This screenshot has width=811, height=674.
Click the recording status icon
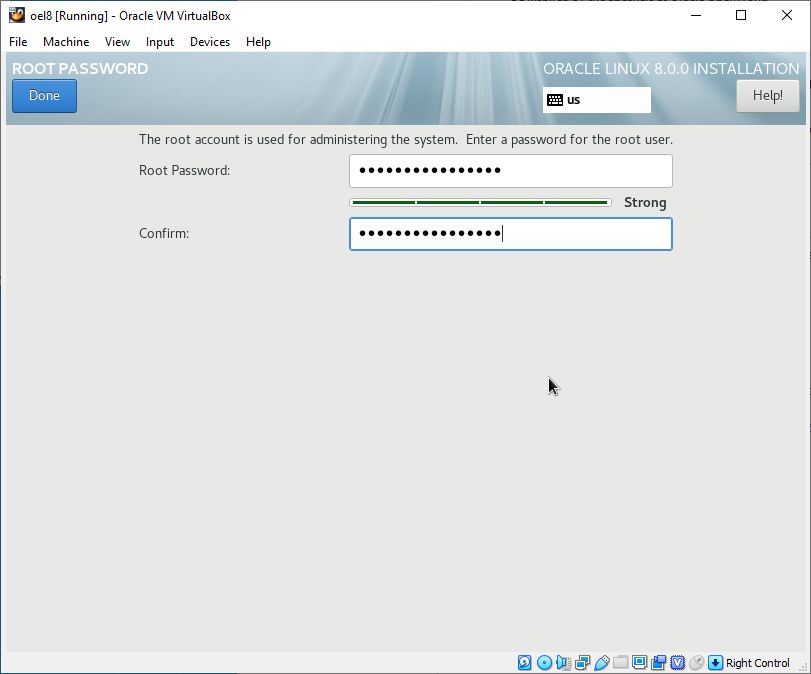pos(658,663)
